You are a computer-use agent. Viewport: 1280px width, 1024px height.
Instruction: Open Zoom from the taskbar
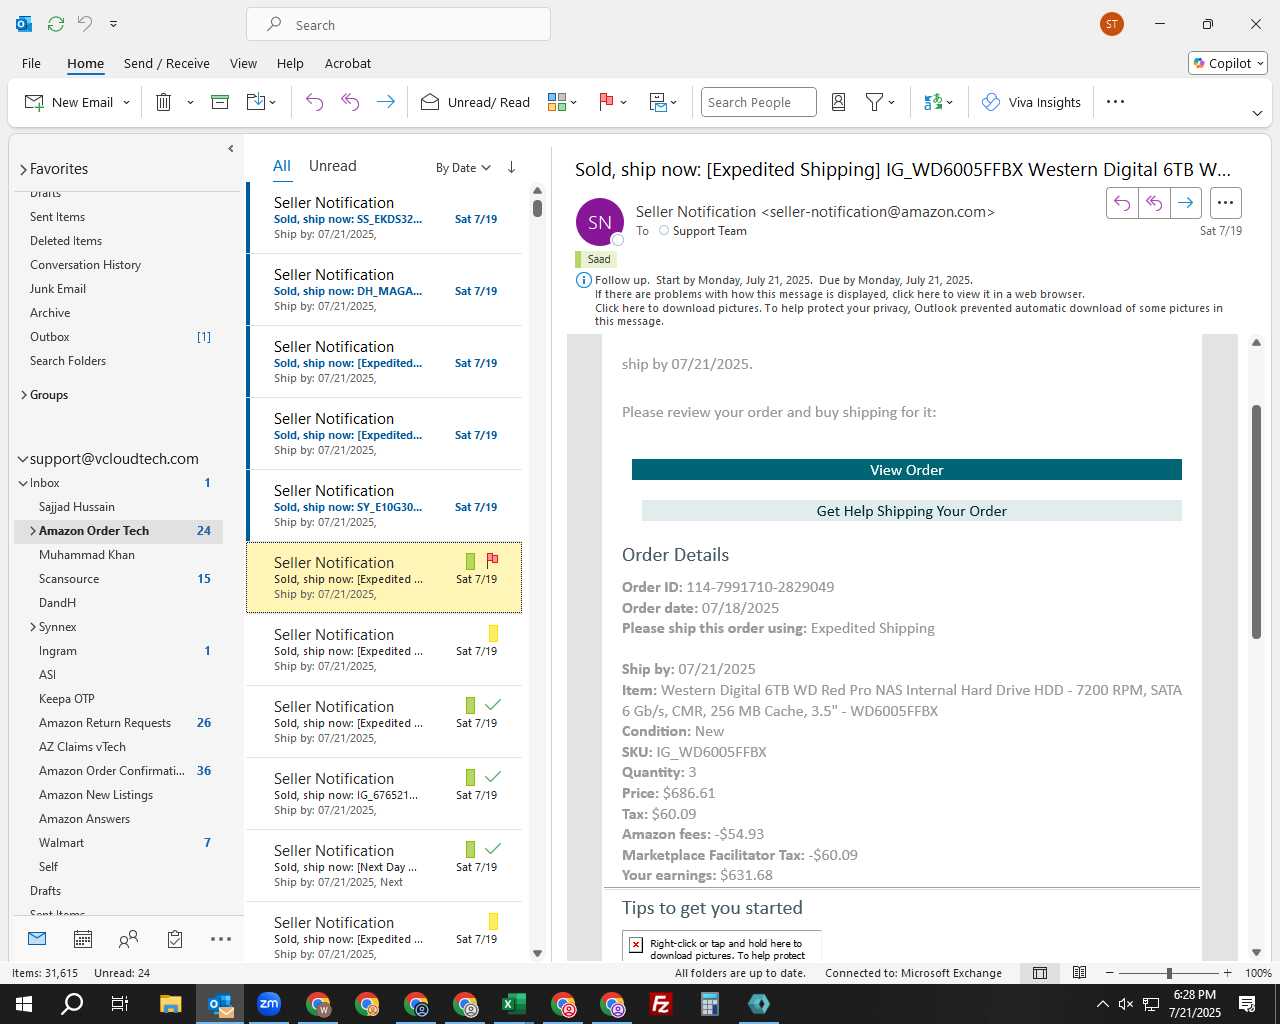(x=269, y=1004)
